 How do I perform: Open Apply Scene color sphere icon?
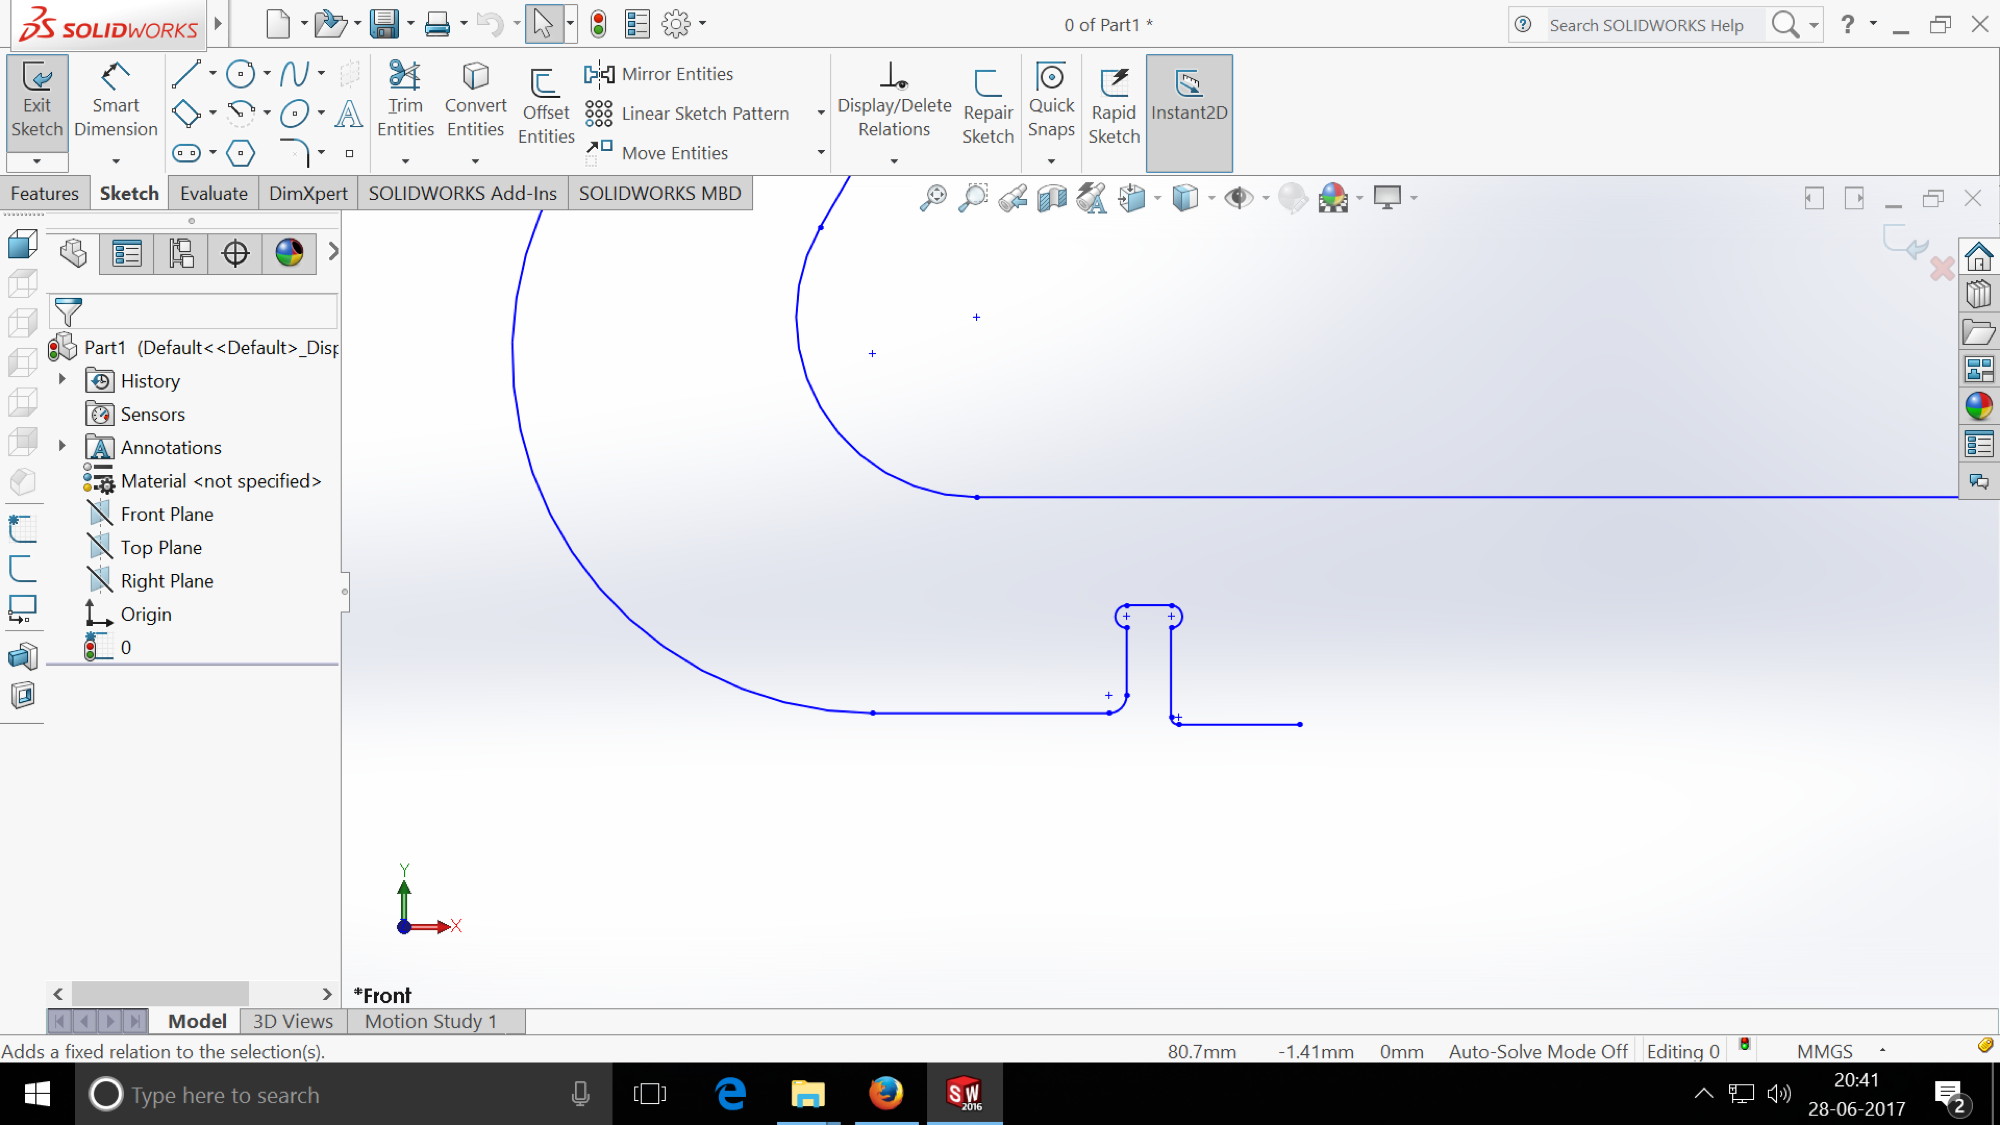[x=1333, y=197]
